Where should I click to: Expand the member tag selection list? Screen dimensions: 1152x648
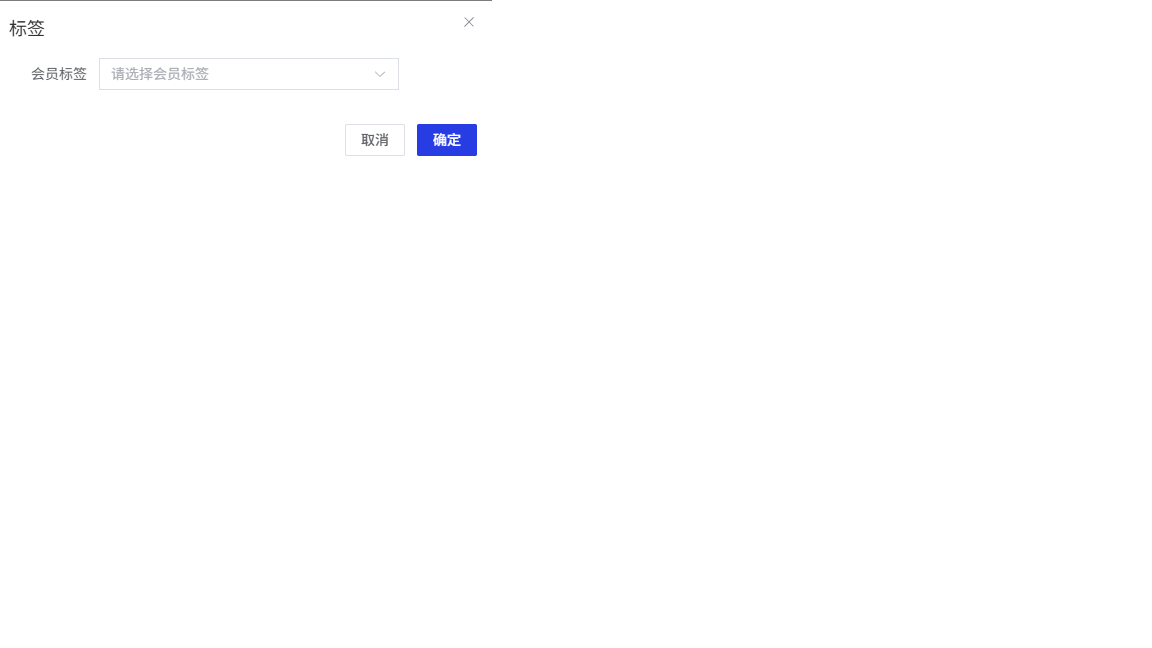(x=249, y=74)
